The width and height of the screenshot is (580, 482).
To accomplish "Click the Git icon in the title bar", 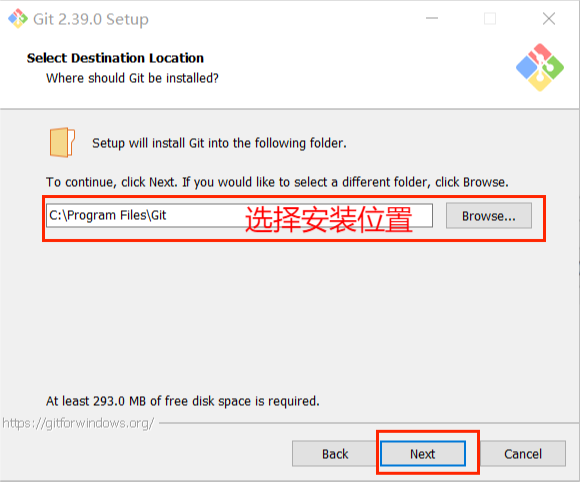I will tap(18, 18).
